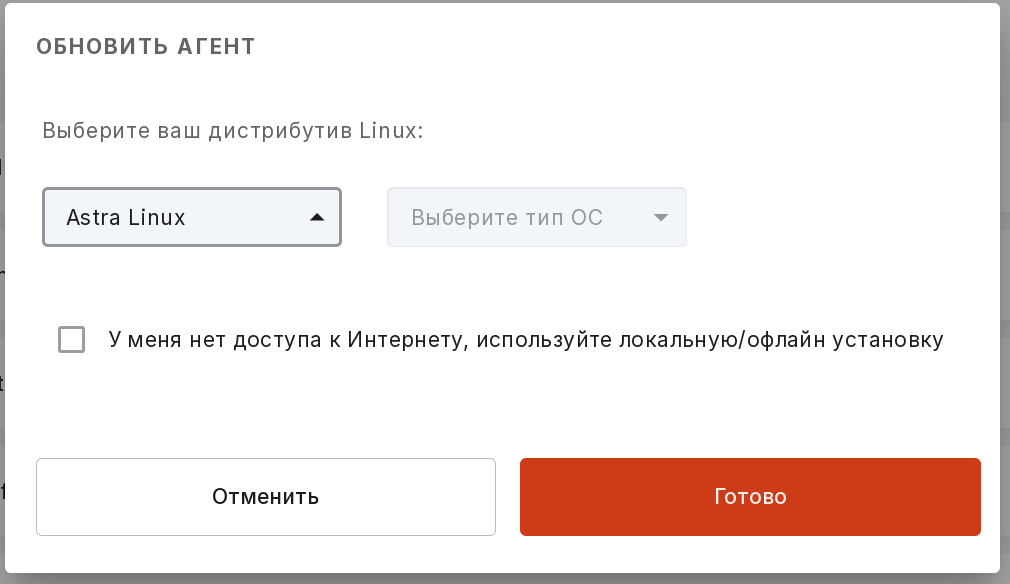This screenshot has height=584, width=1010.
Task: Click blank dialog area right of the OS type dropdown
Action: coord(837,217)
